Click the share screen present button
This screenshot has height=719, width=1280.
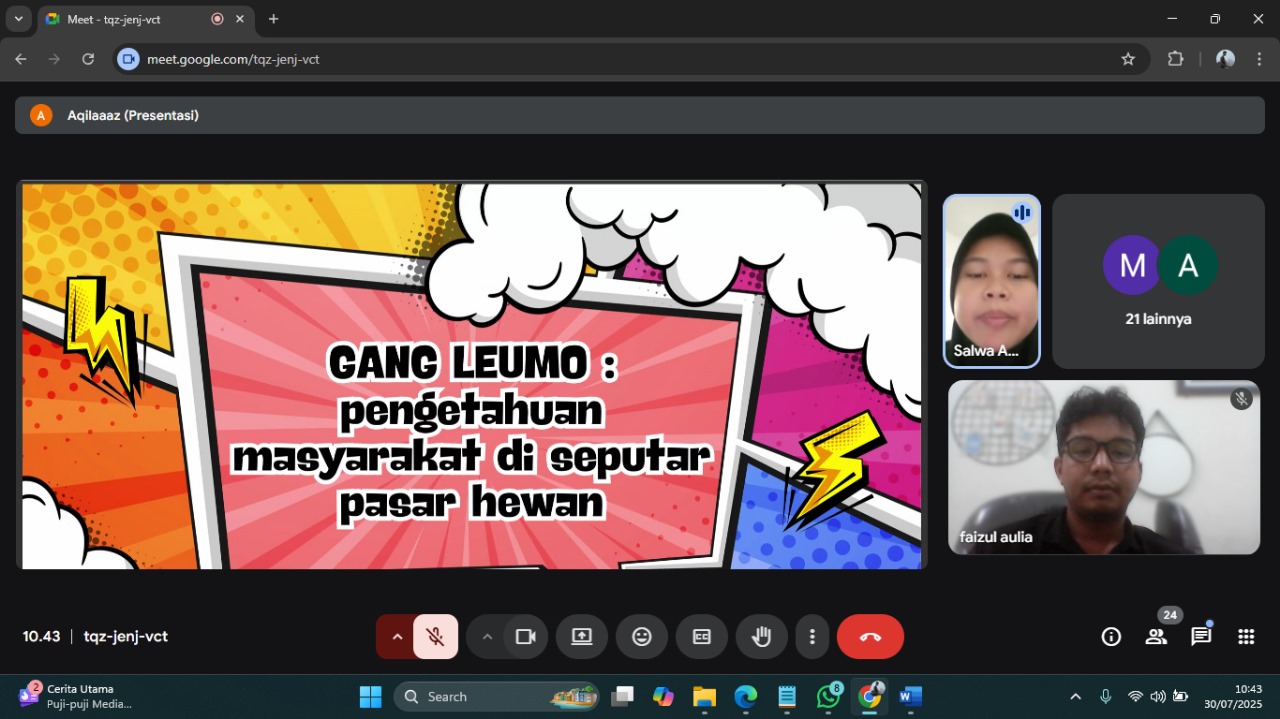[582, 637]
